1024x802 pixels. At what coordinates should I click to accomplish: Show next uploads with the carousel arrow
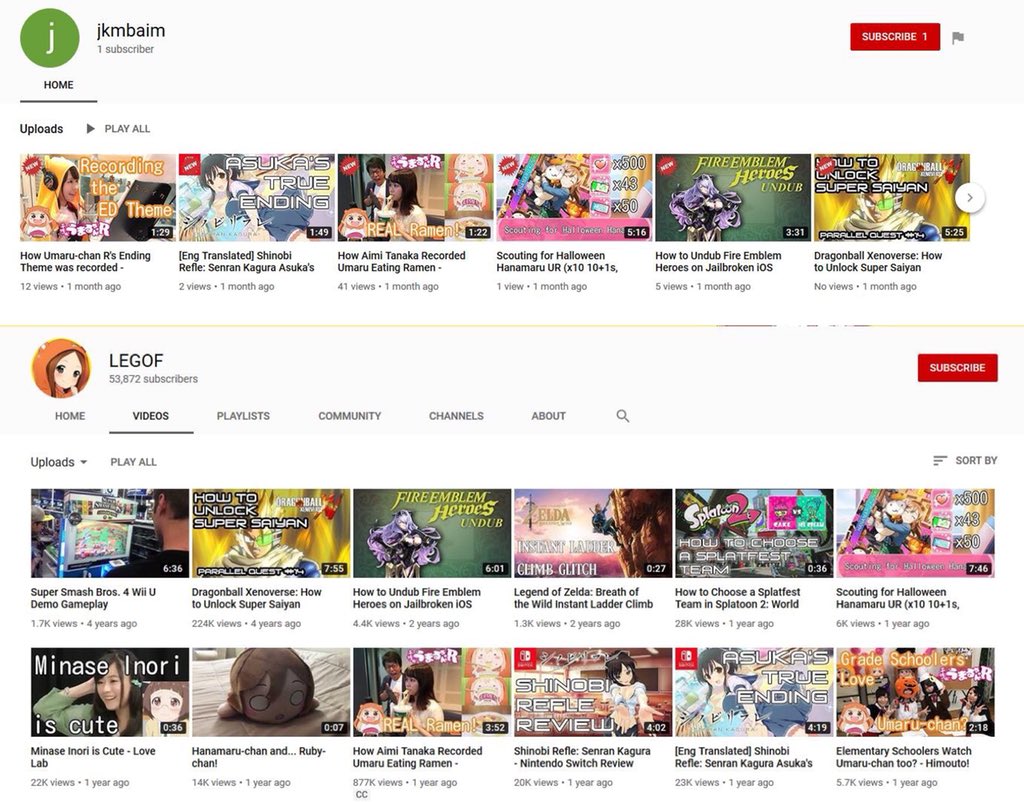(x=970, y=197)
